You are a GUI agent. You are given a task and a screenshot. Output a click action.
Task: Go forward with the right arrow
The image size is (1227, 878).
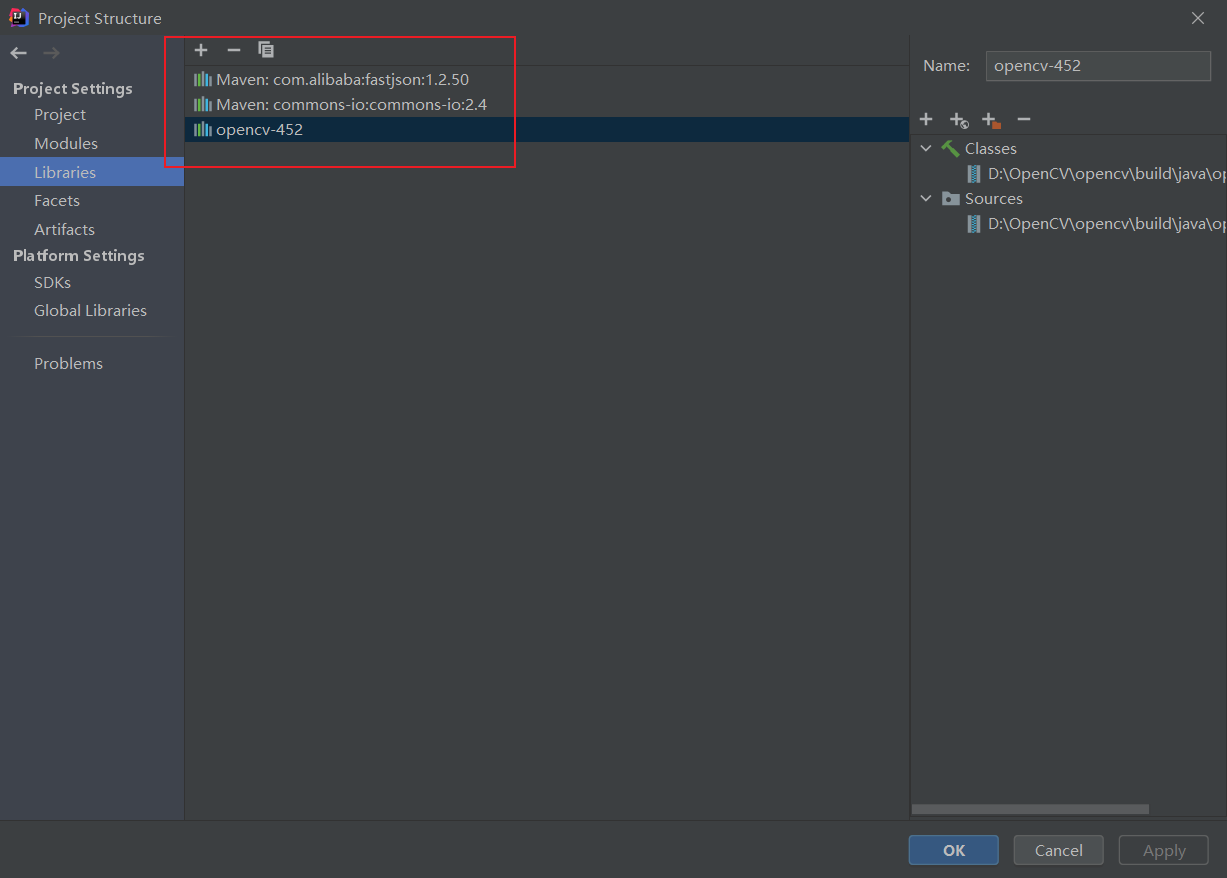tap(51, 53)
